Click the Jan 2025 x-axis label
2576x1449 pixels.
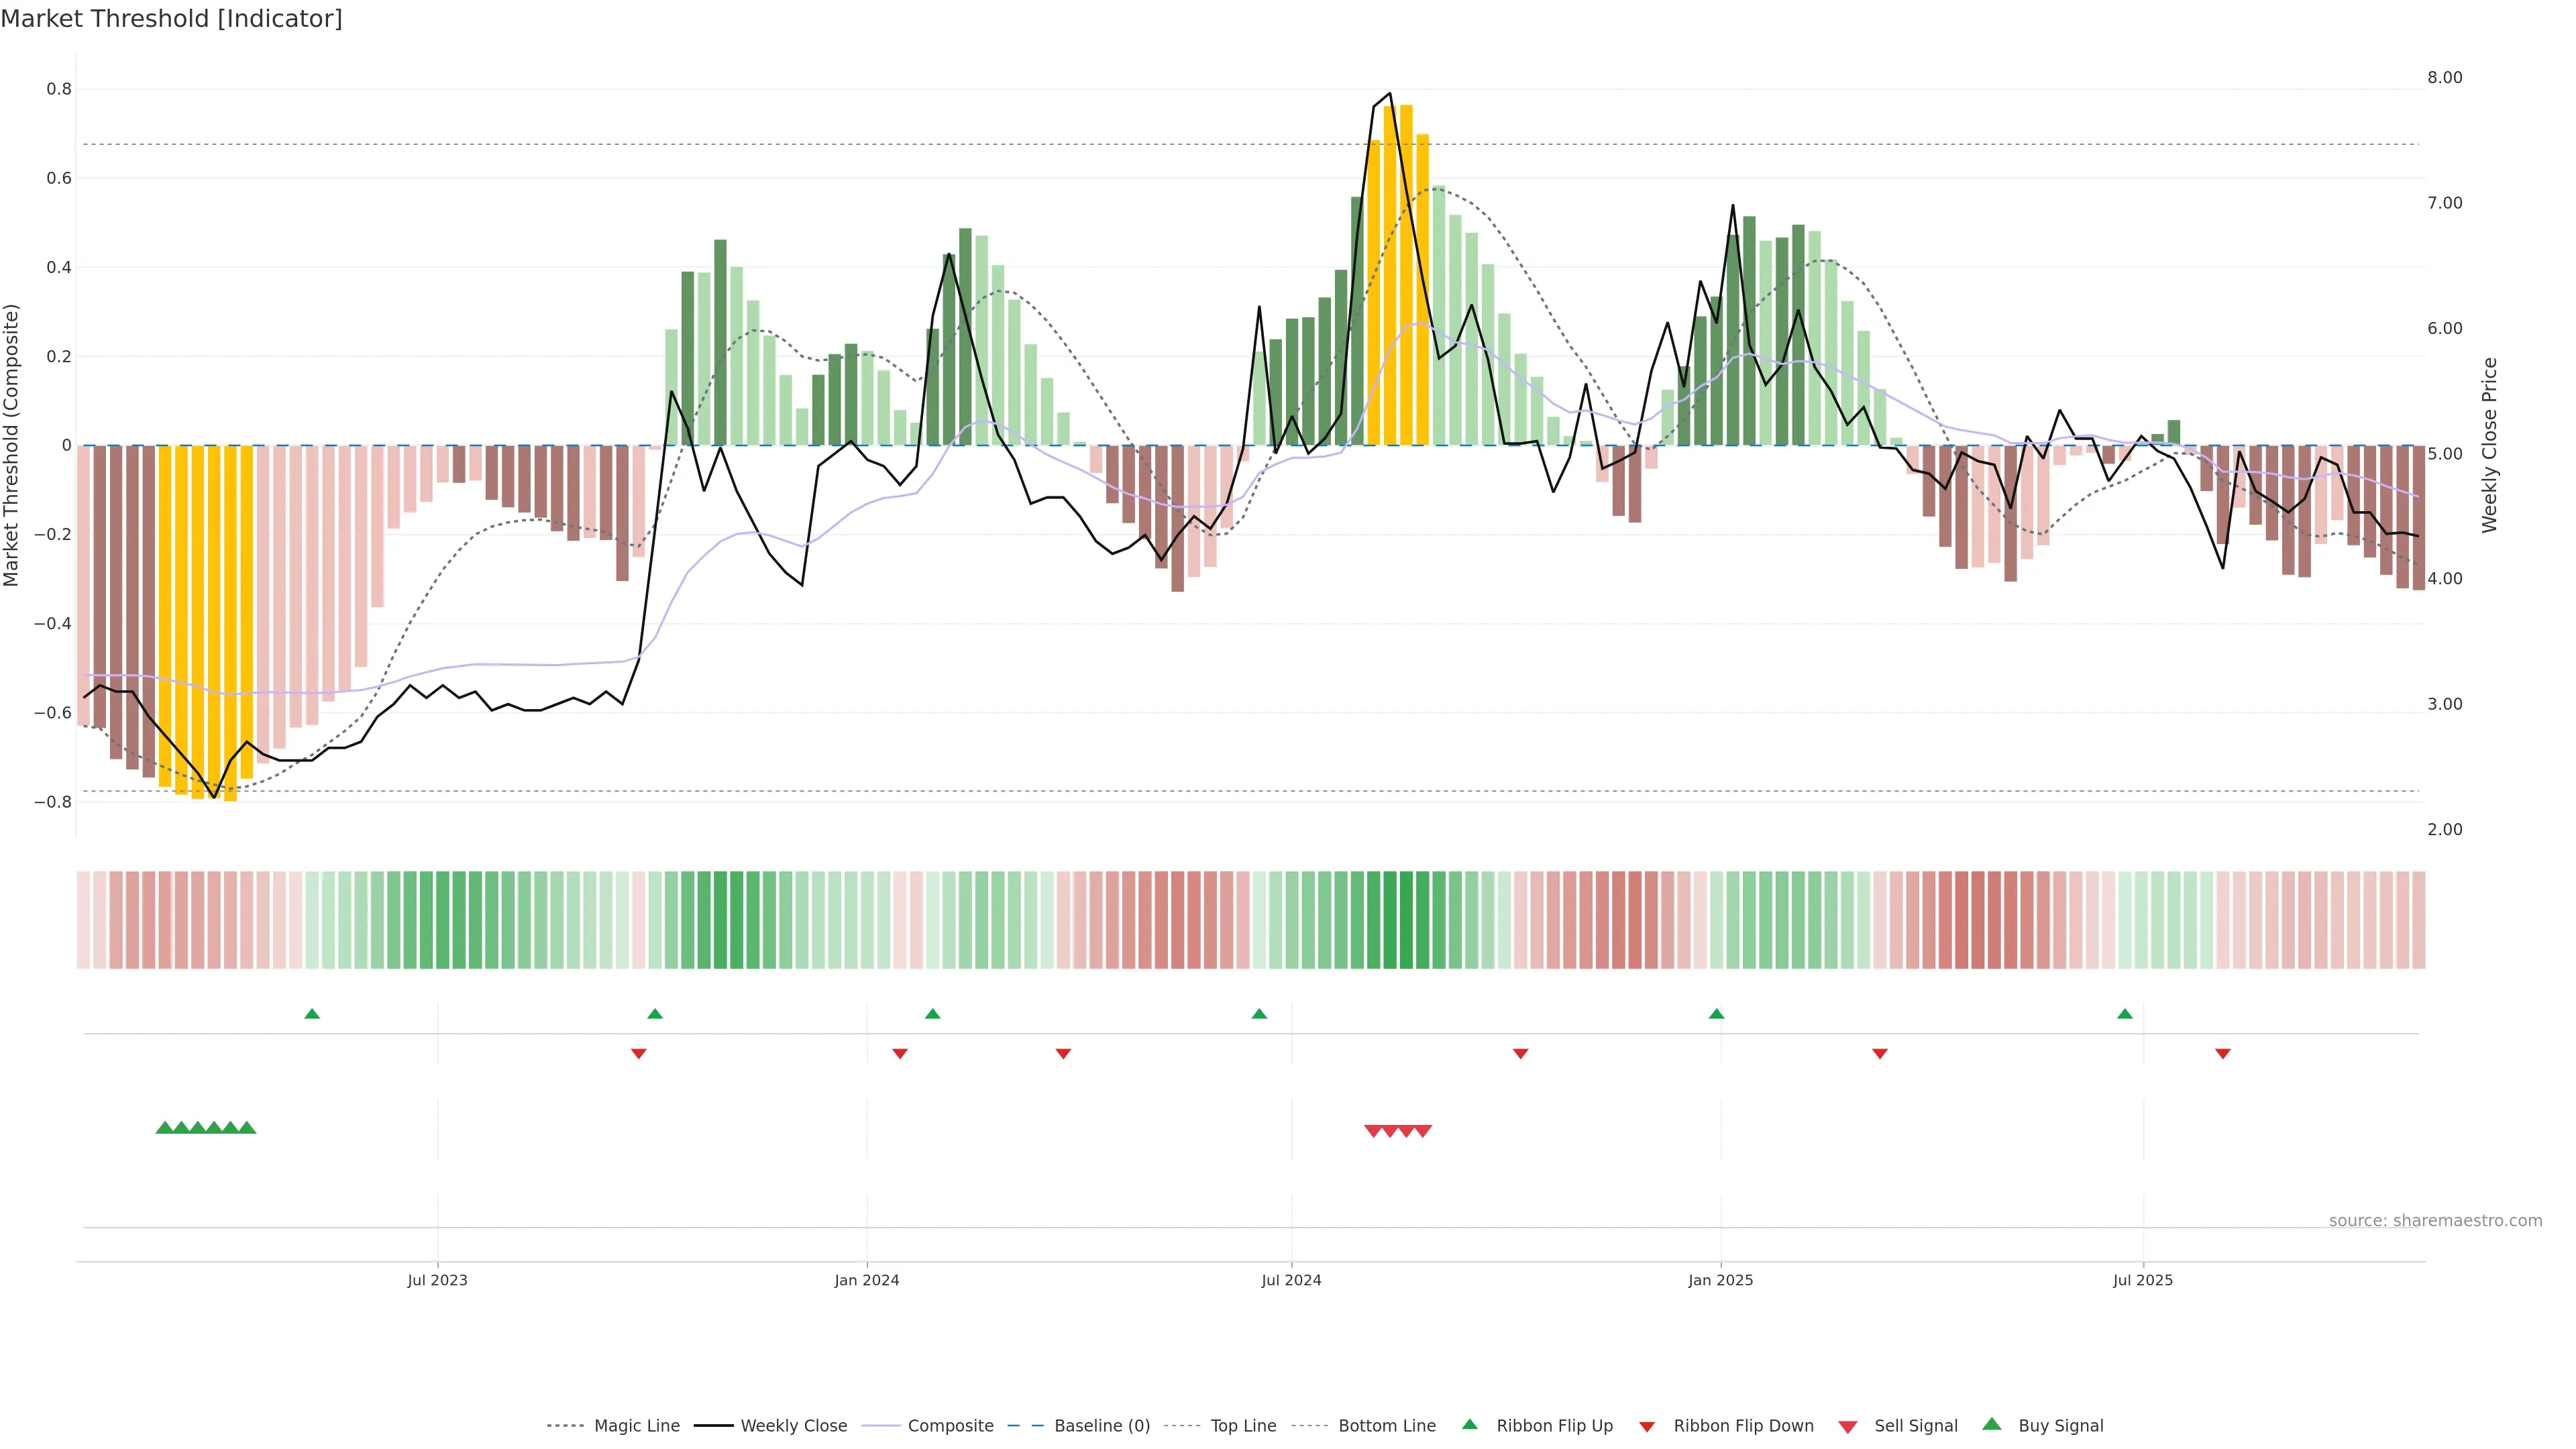[x=1720, y=1280]
